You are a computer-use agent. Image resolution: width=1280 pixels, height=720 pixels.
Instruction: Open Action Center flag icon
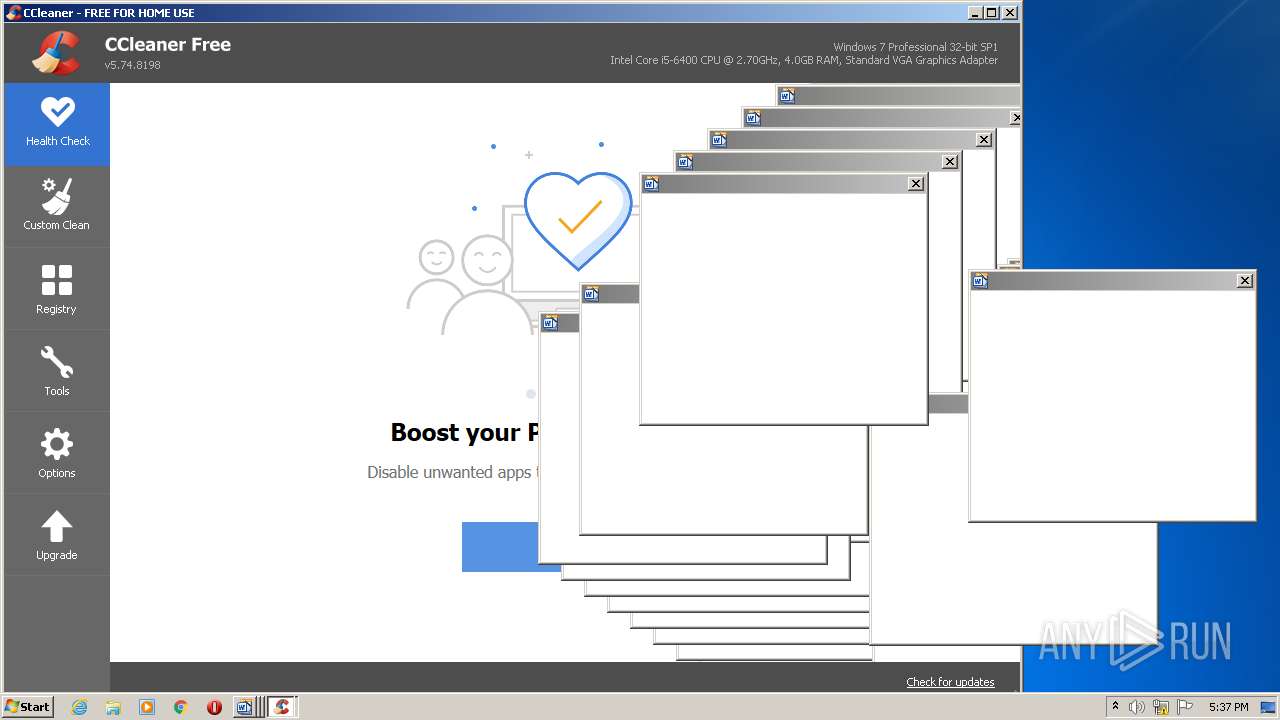1185,707
